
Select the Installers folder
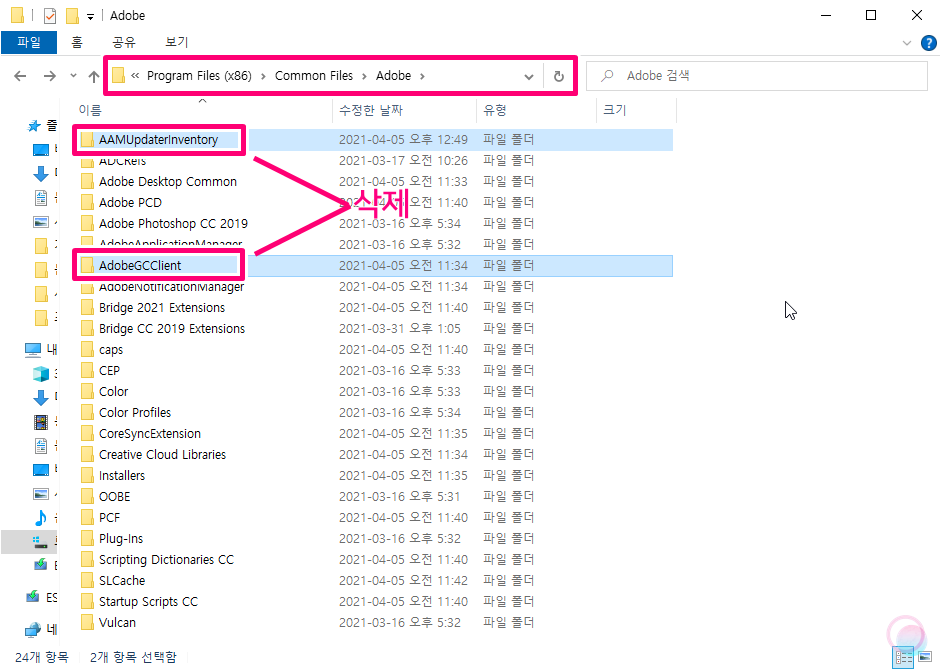coord(122,475)
